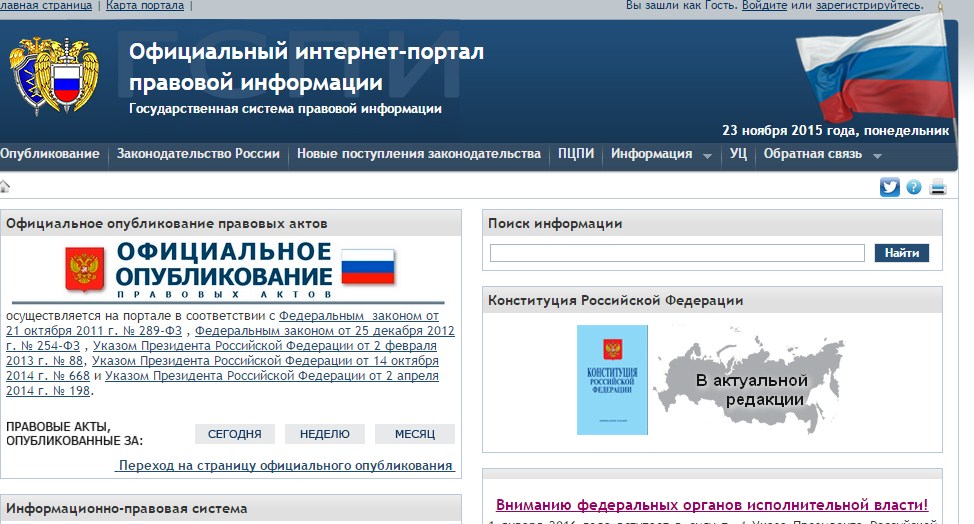Image resolution: width=974 pixels, height=524 pixels.
Task: Click header 'Конституция Российской Федерации'
Action: pyautogui.click(x=616, y=300)
